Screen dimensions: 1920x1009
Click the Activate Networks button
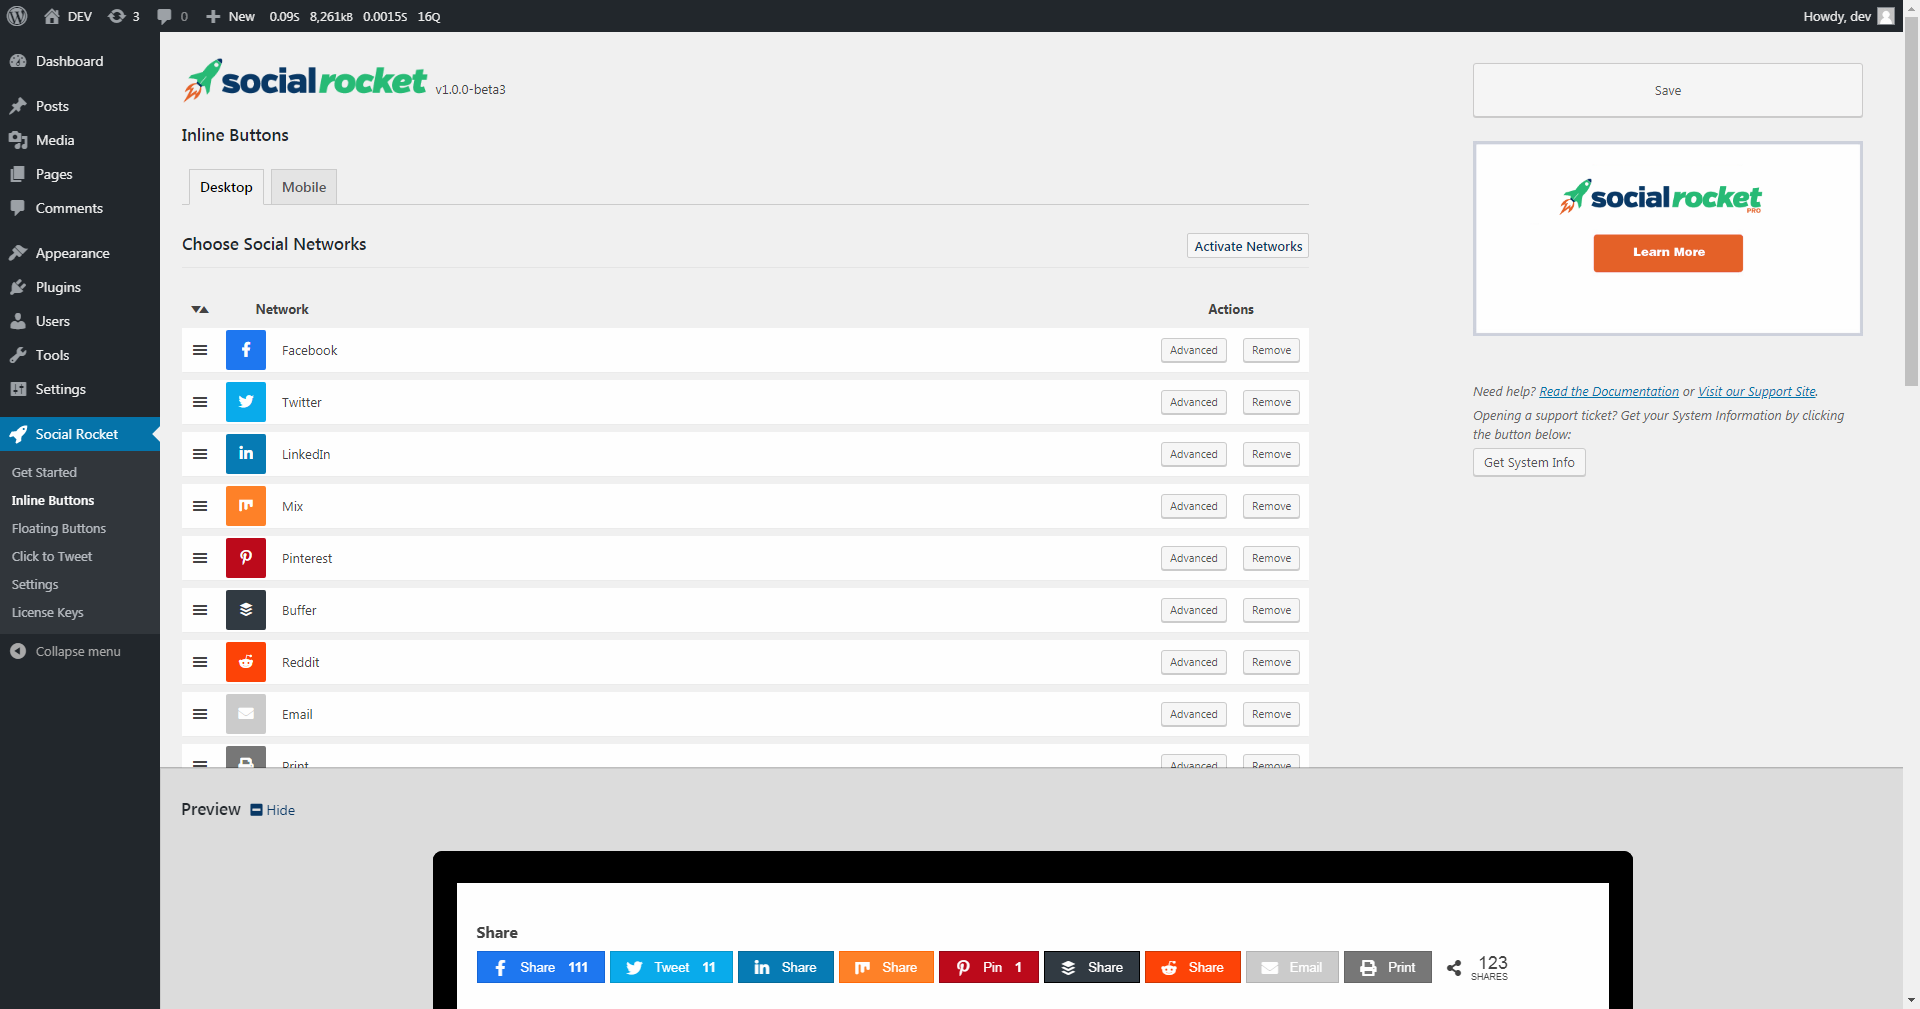pos(1248,246)
